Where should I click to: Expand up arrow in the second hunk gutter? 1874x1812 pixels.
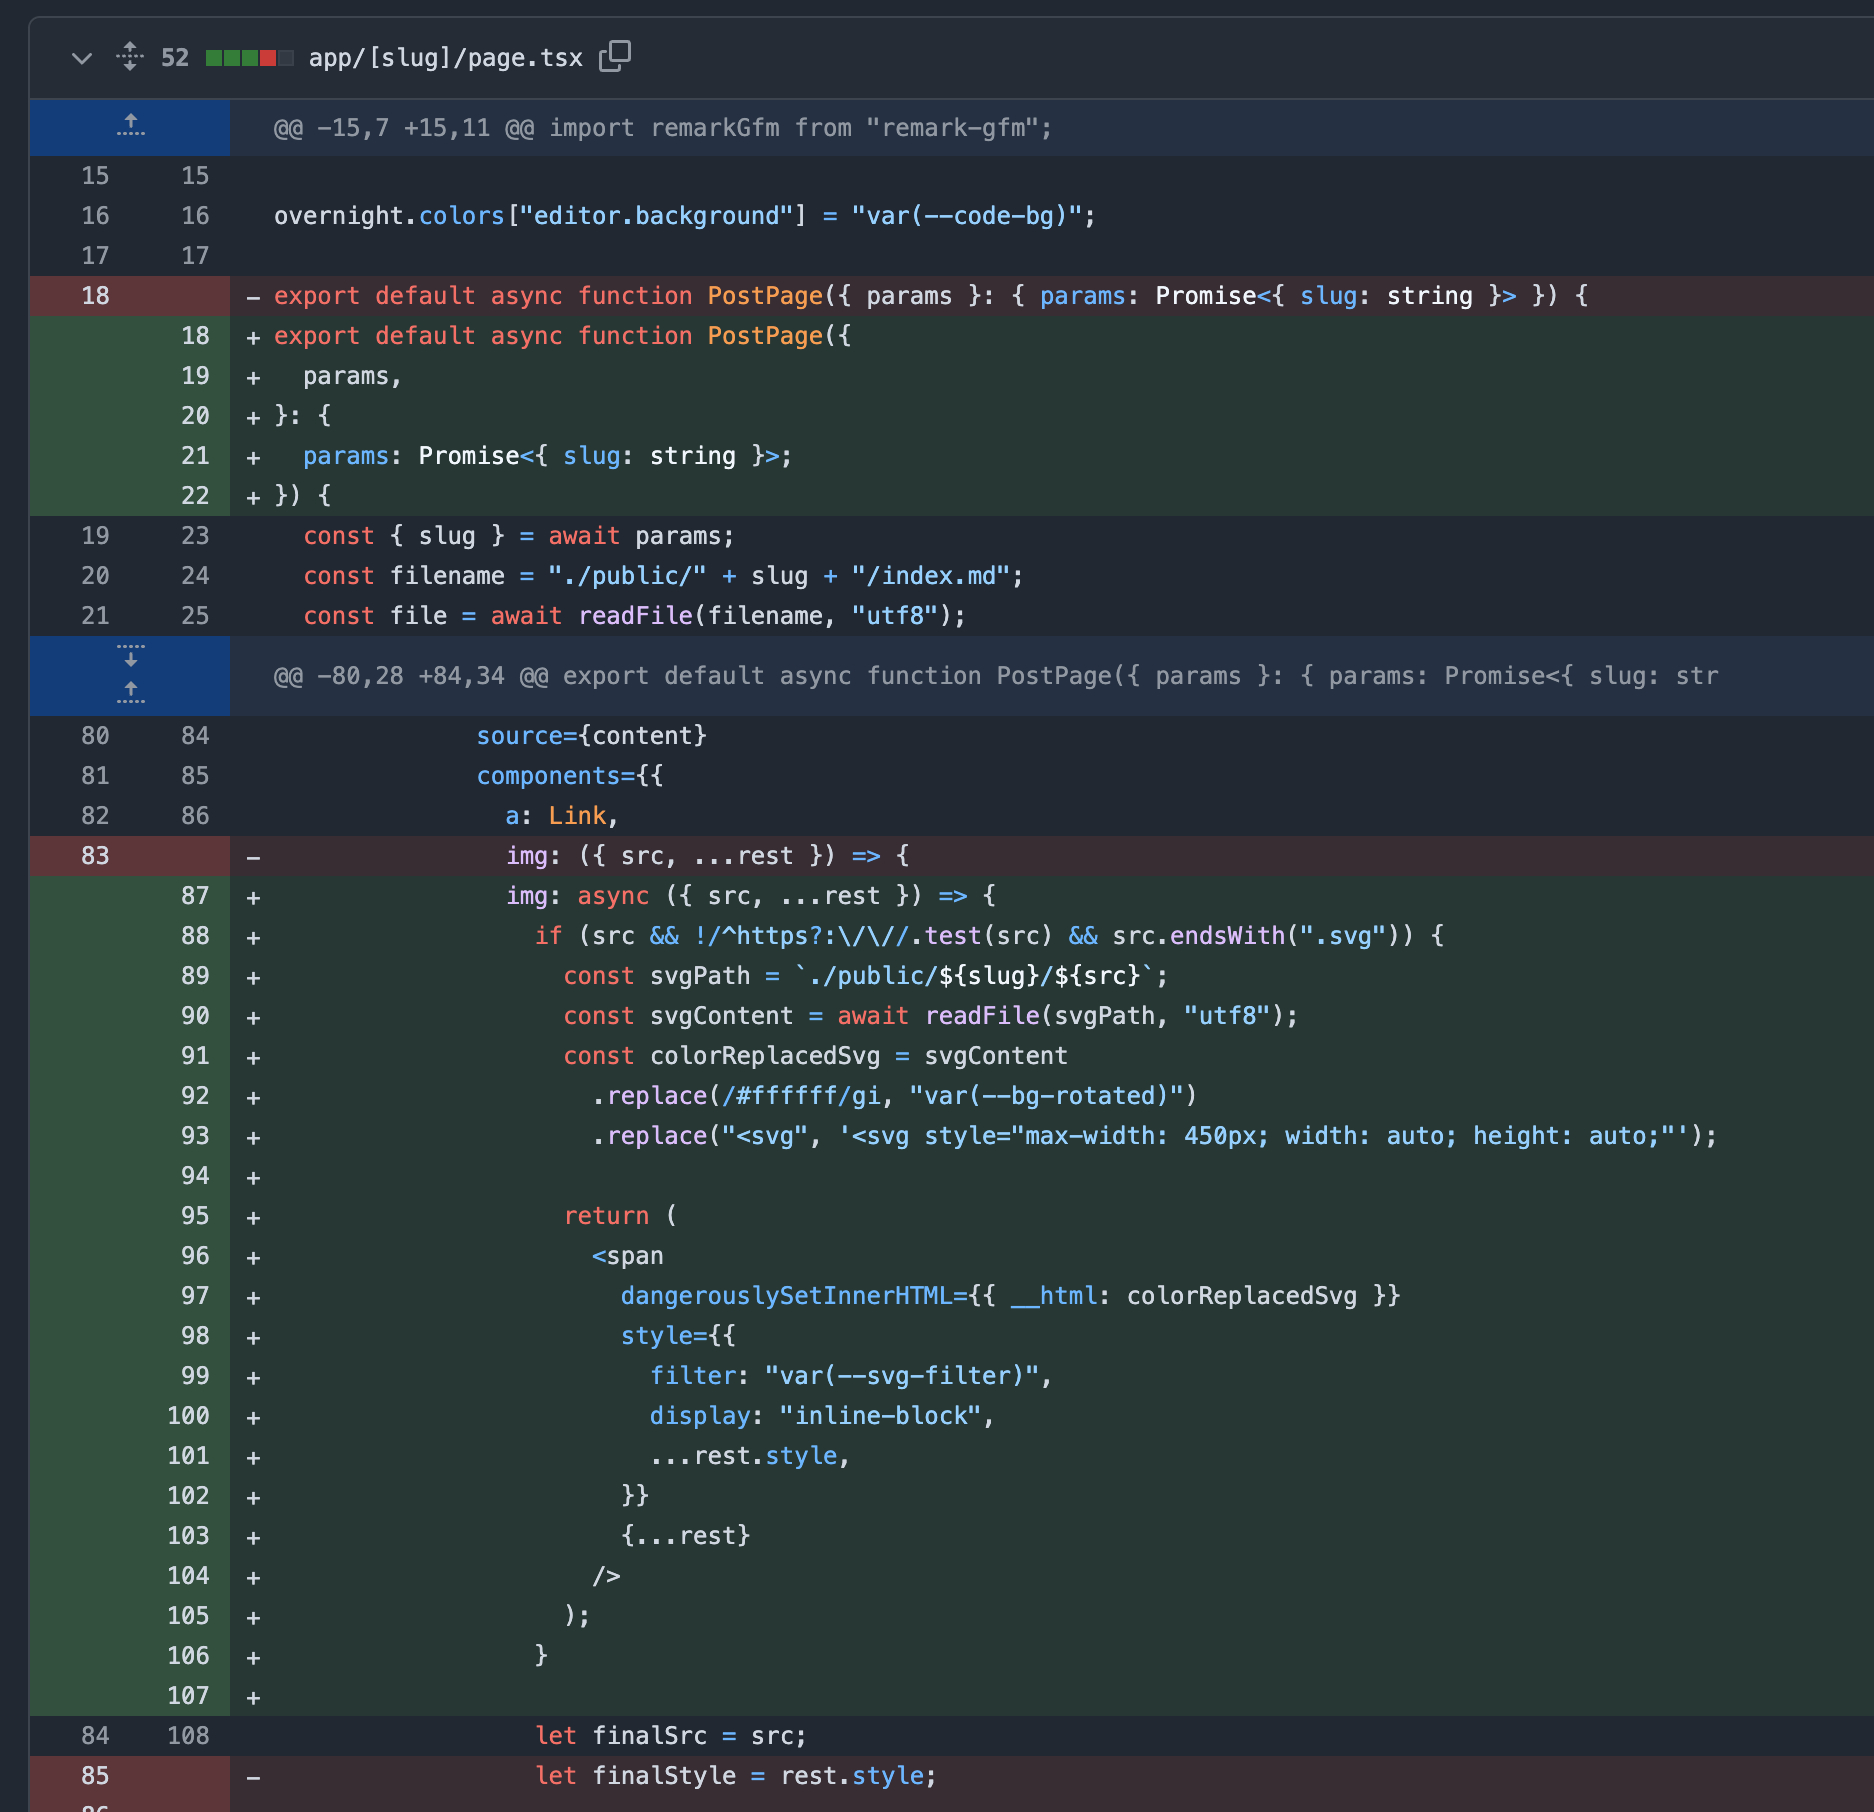pos(130,693)
